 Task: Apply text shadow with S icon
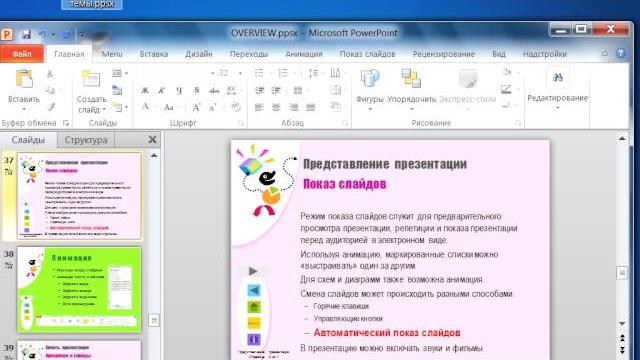coord(197,90)
